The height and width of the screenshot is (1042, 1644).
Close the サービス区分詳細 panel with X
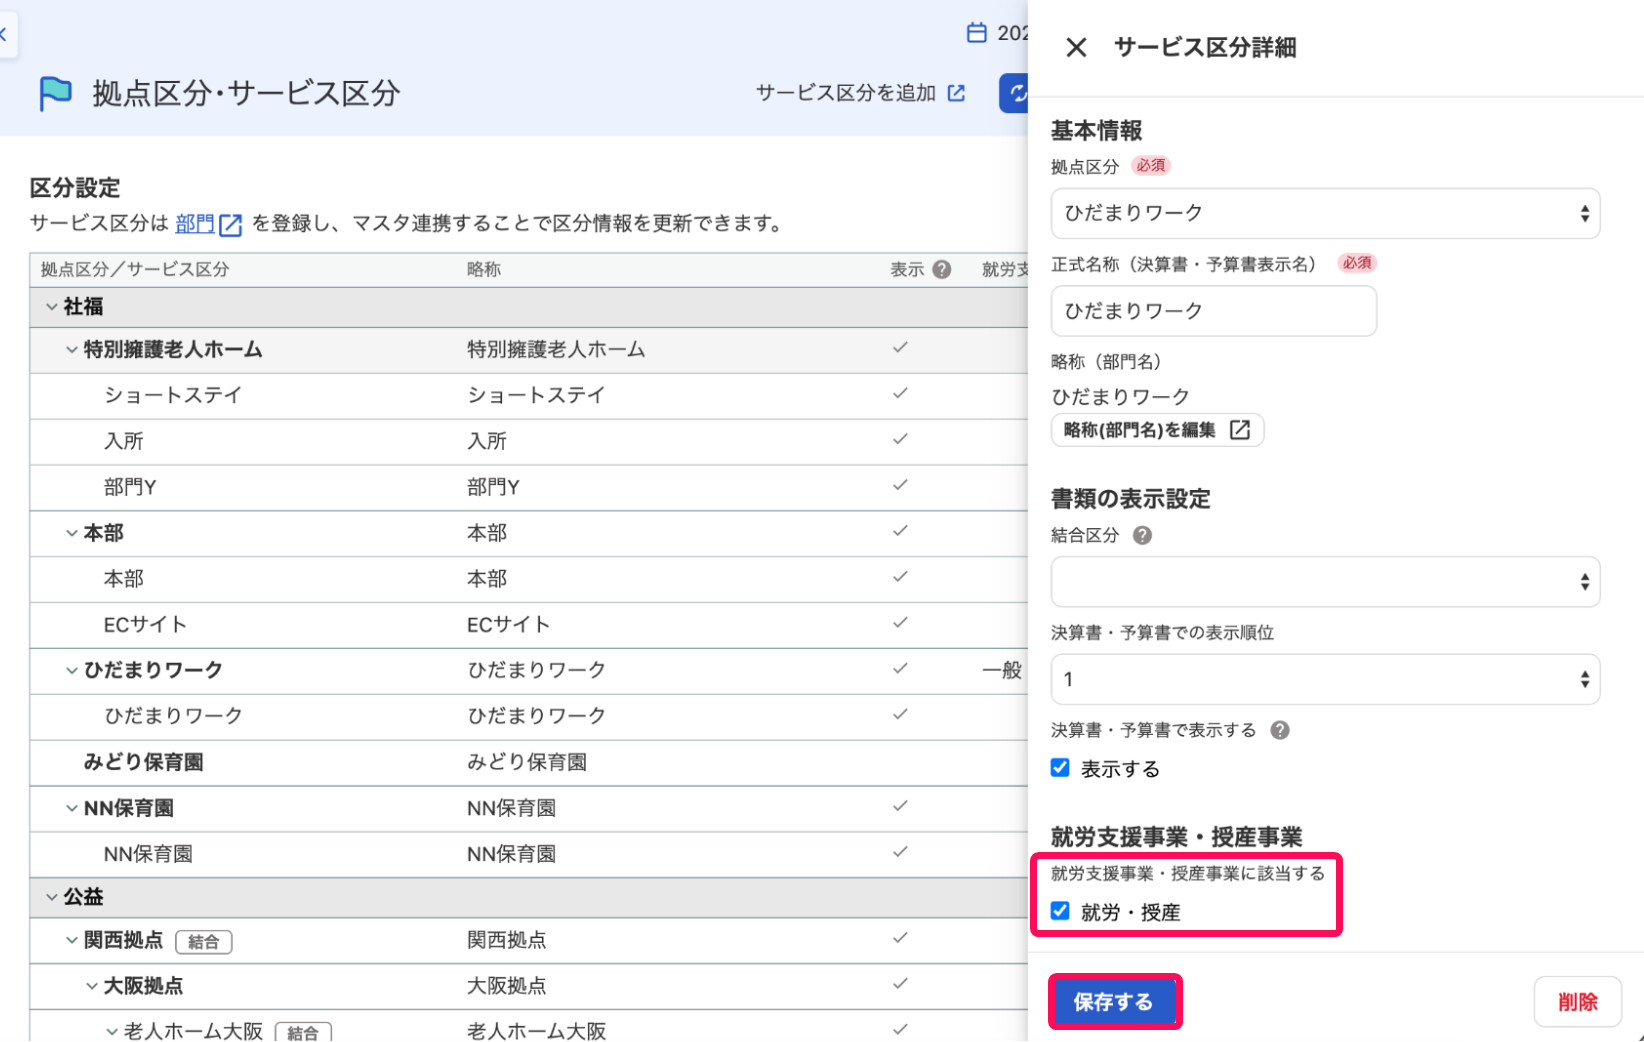(1076, 47)
